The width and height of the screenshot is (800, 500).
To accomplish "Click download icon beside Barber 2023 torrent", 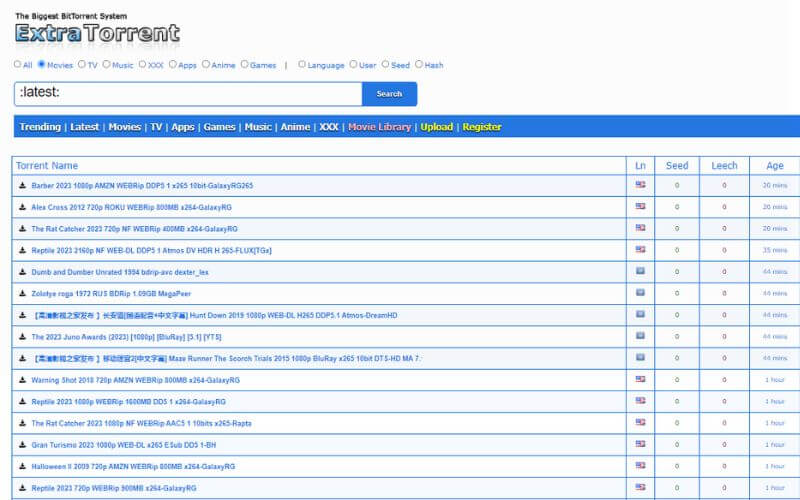I will pos(22,185).
